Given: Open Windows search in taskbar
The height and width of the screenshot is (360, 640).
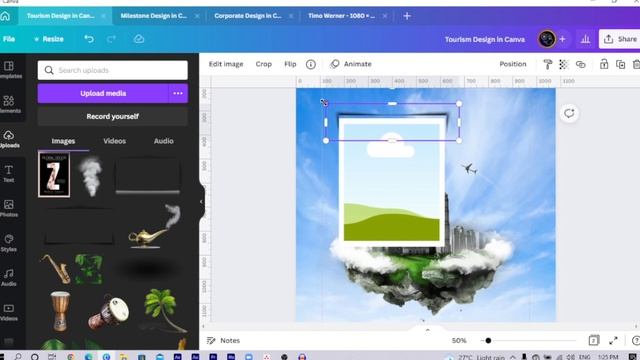Looking at the screenshot, I should [x=18, y=357].
